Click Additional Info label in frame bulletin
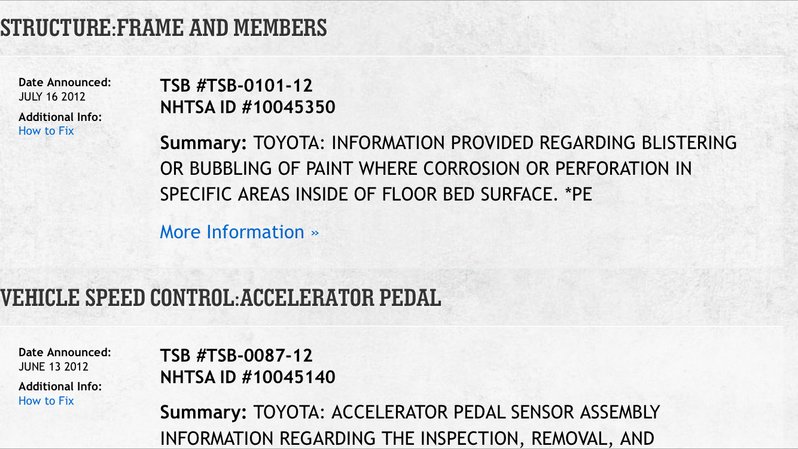Screen dimensions: 798x449 (x=60, y=117)
